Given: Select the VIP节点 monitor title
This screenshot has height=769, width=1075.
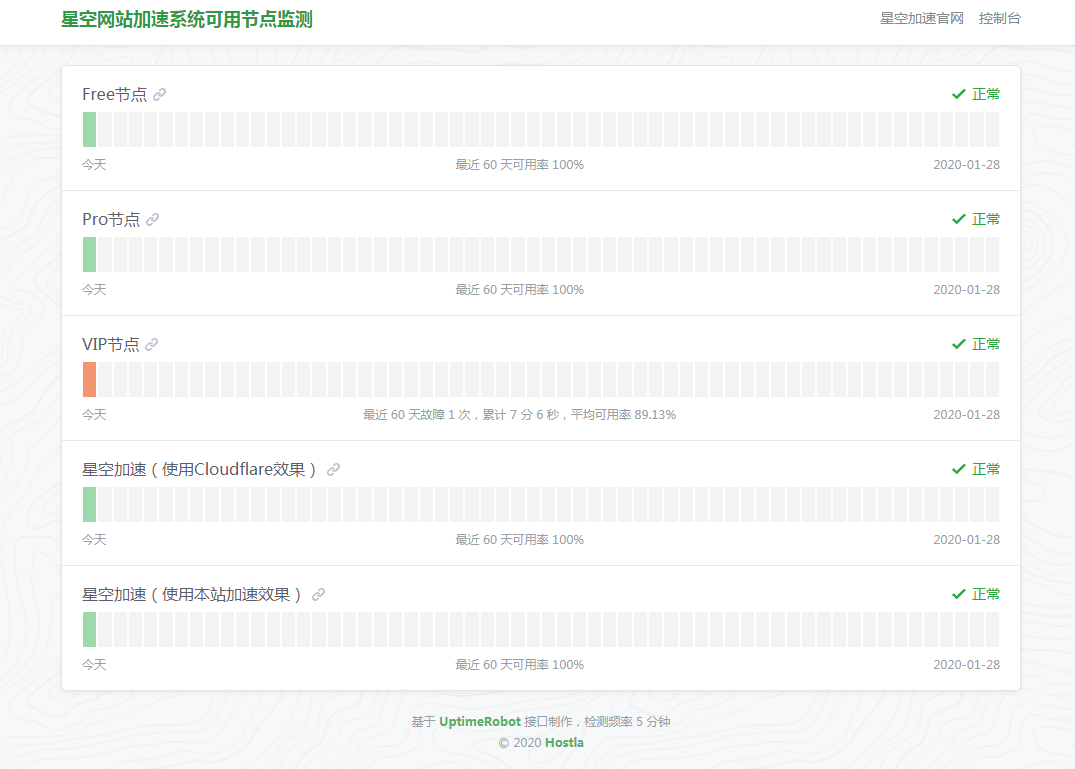Looking at the screenshot, I should click(110, 344).
